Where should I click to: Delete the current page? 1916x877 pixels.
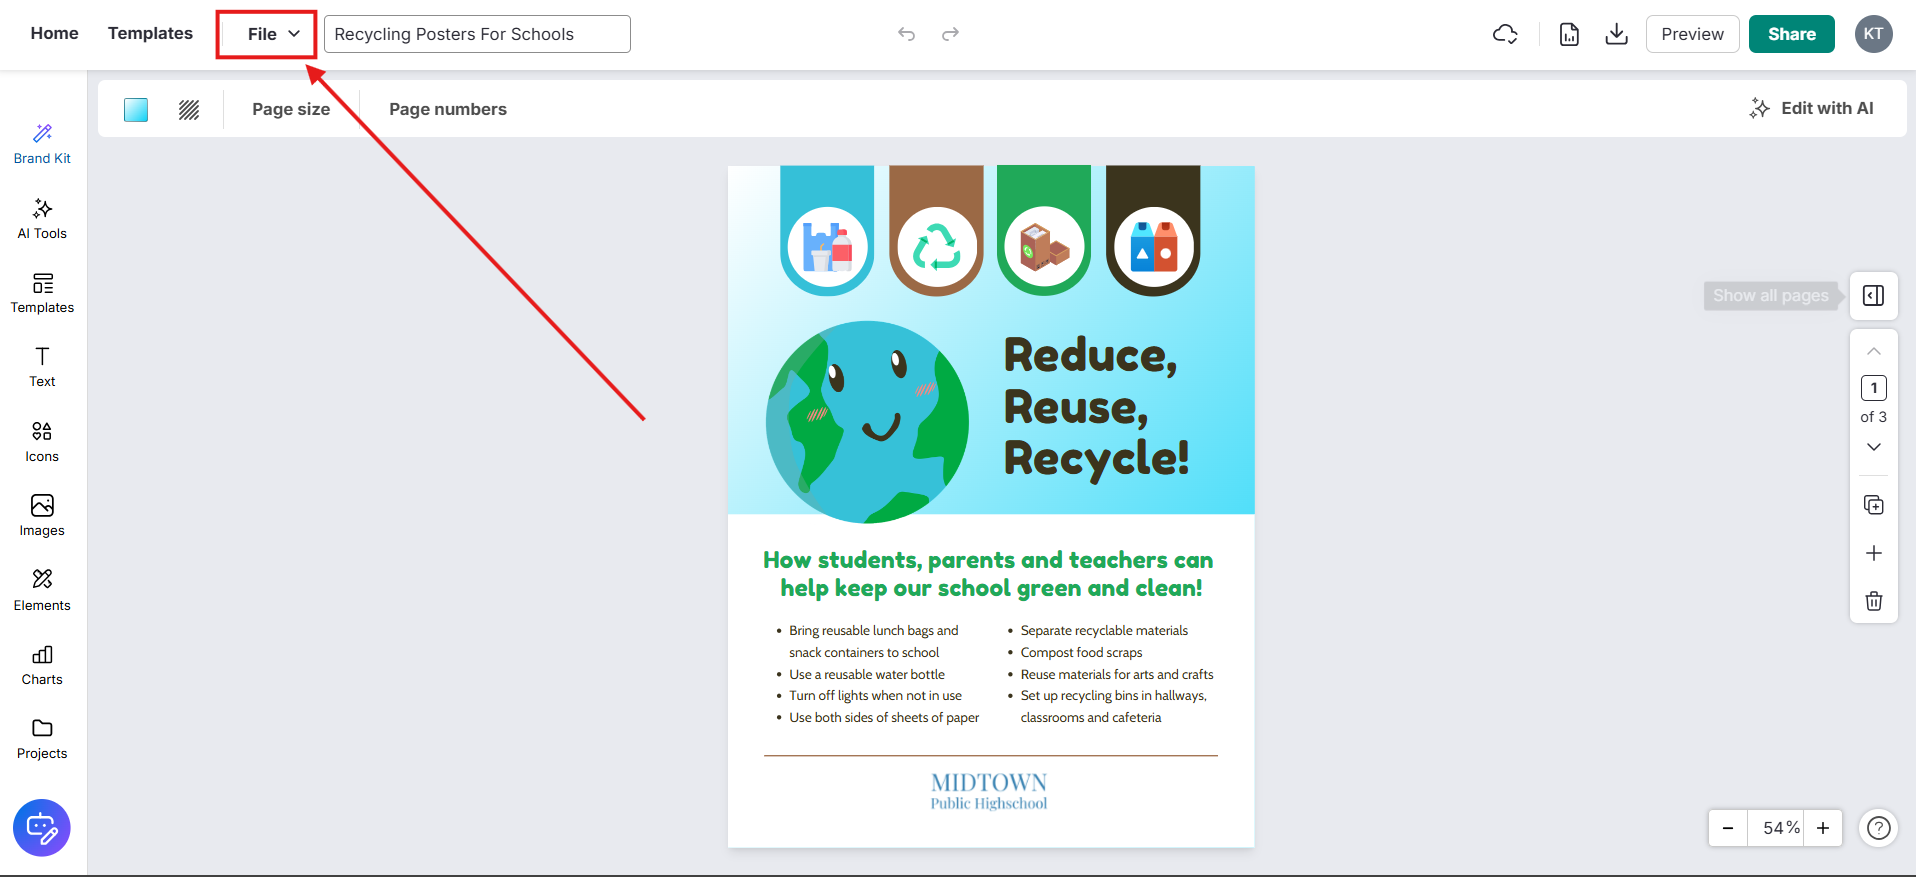[x=1874, y=601]
